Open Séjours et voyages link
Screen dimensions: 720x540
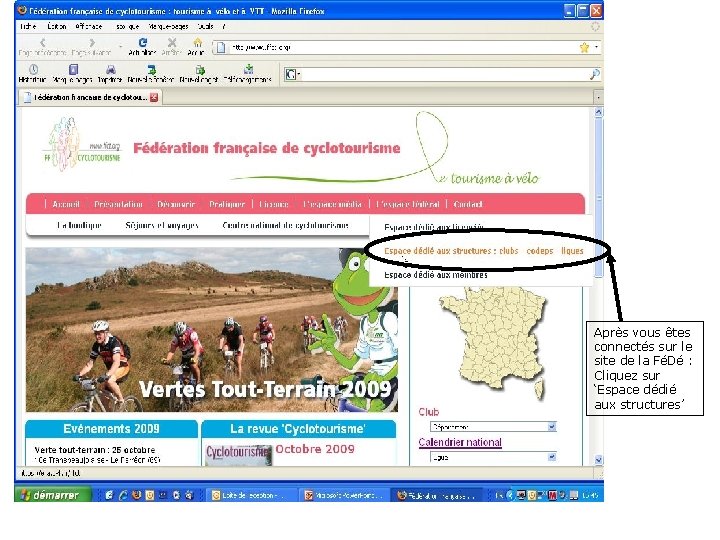[162, 225]
